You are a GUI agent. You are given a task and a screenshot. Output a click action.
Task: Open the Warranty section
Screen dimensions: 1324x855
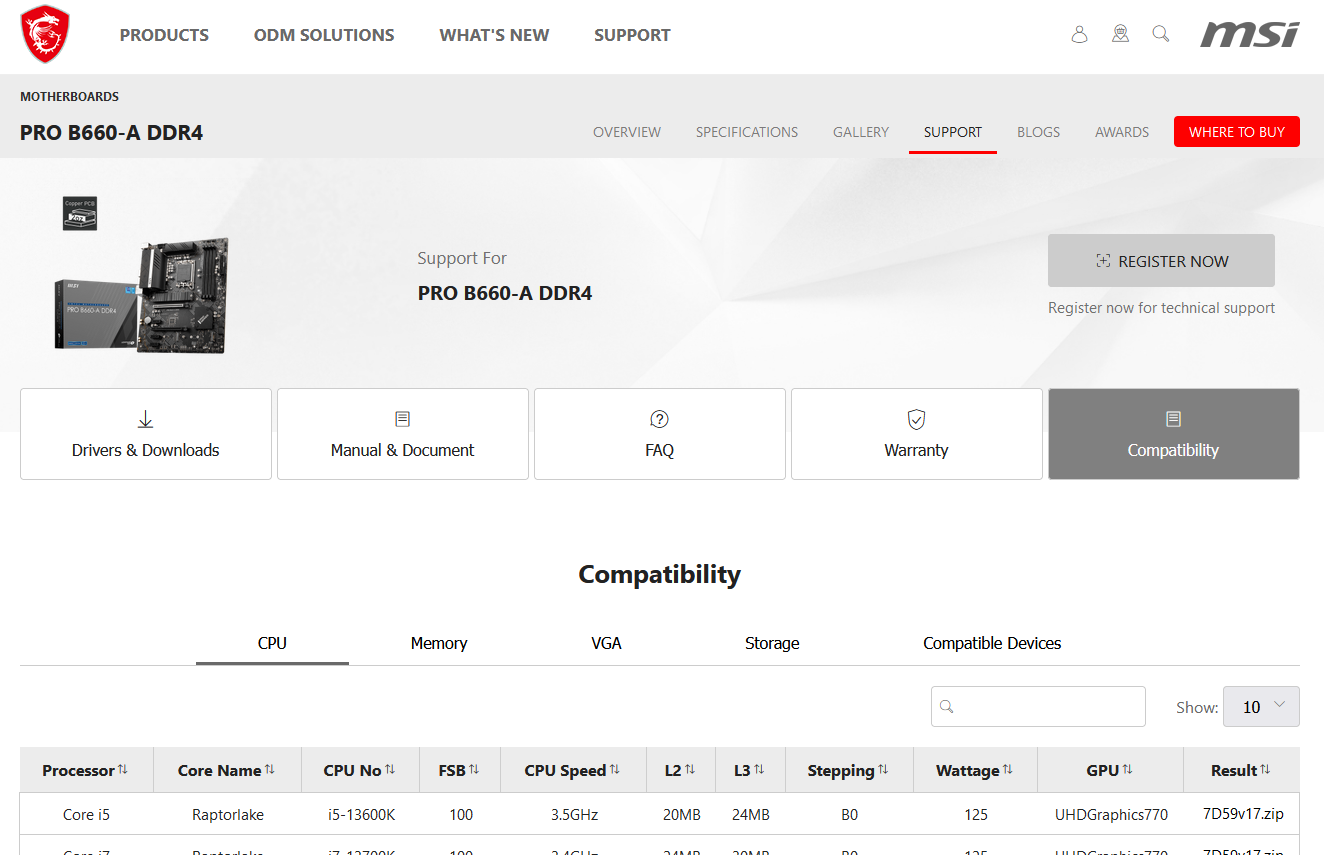917,434
